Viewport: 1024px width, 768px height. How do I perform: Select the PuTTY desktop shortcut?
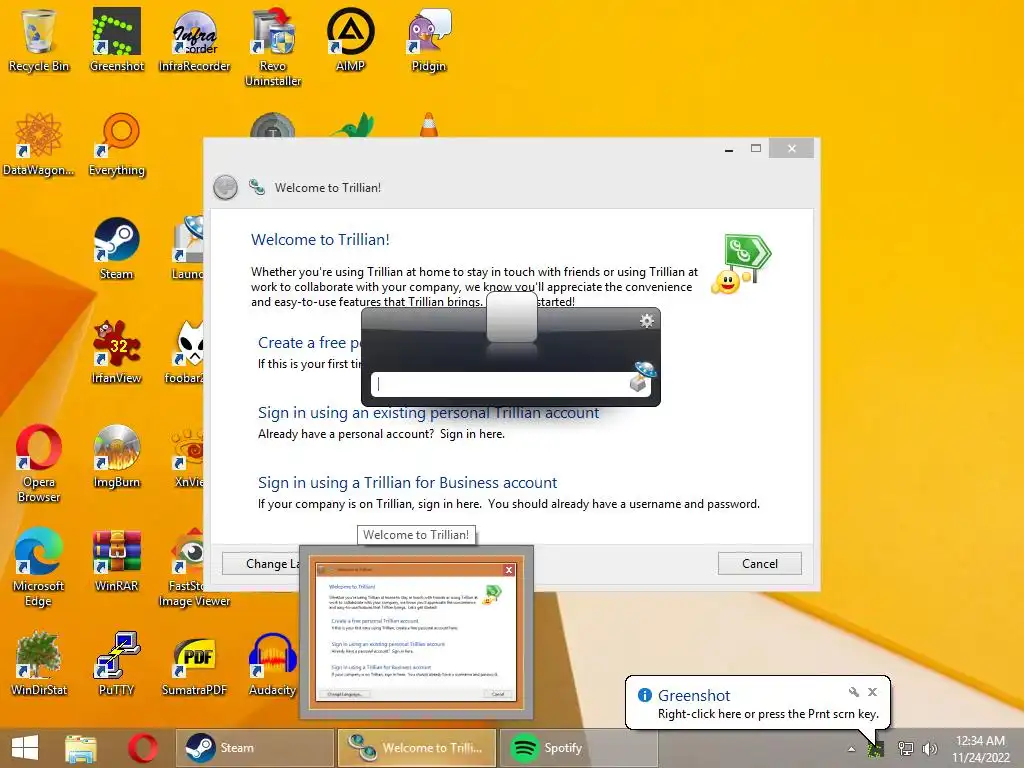(117, 664)
